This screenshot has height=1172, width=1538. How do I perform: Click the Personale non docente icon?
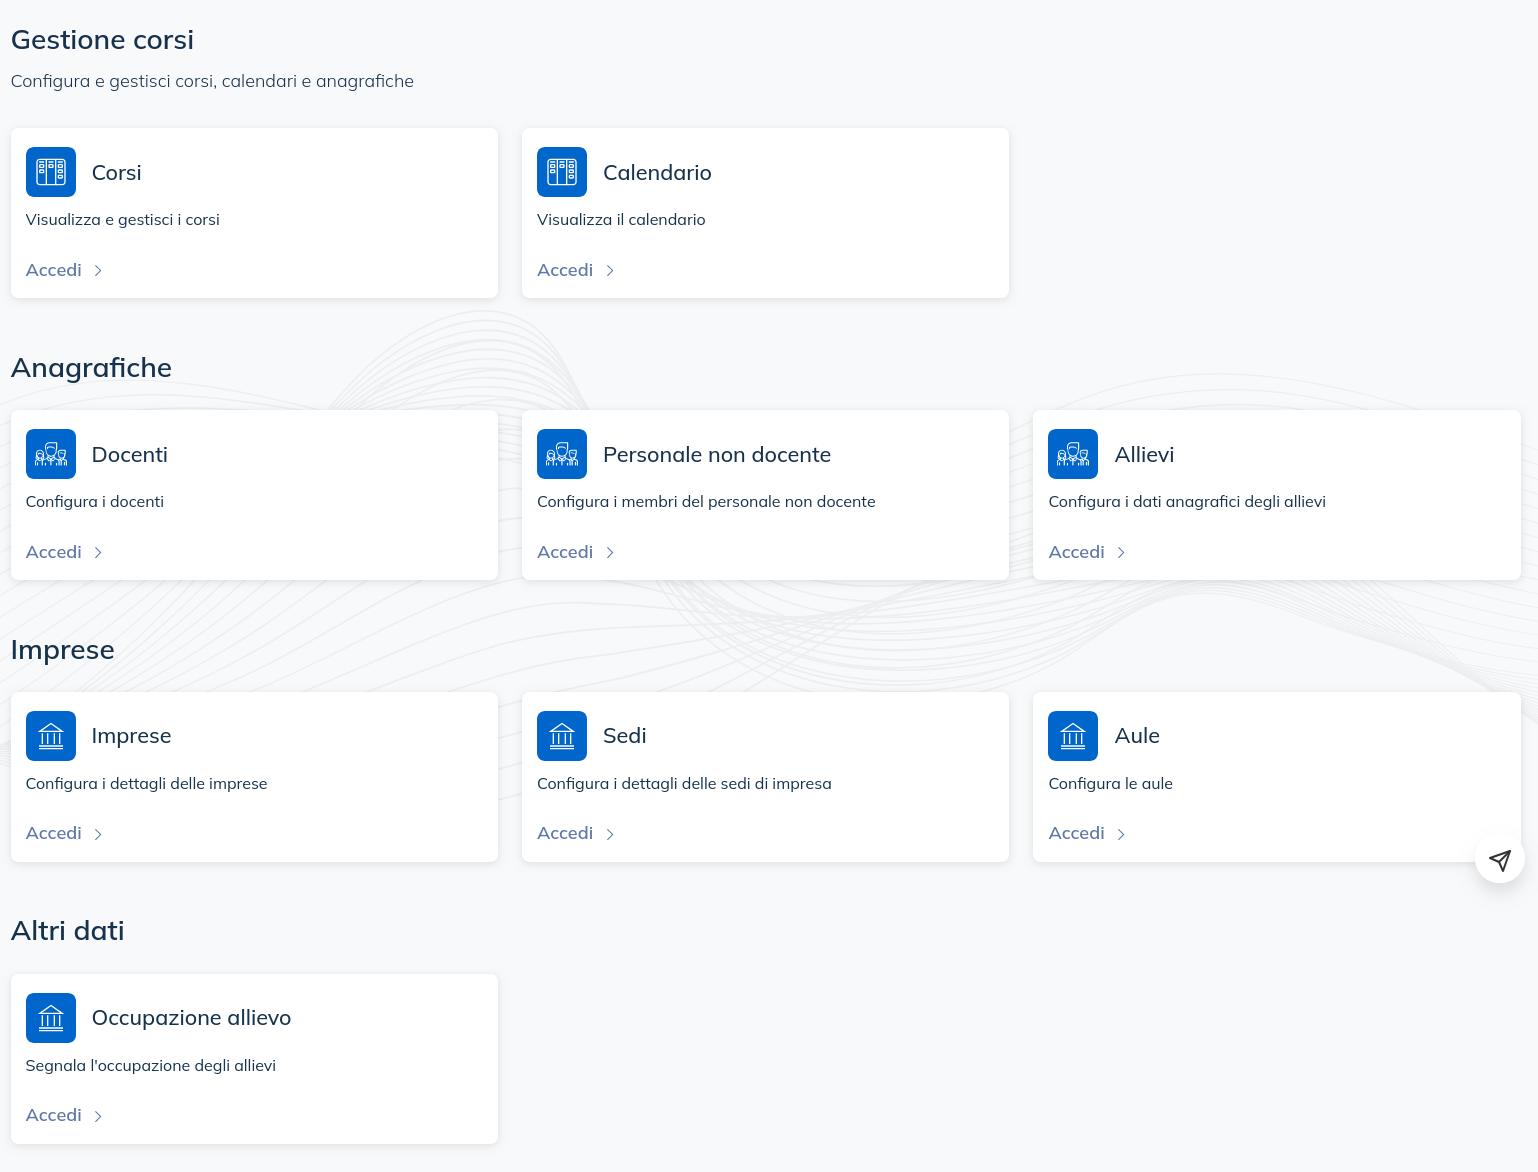pyautogui.click(x=562, y=454)
